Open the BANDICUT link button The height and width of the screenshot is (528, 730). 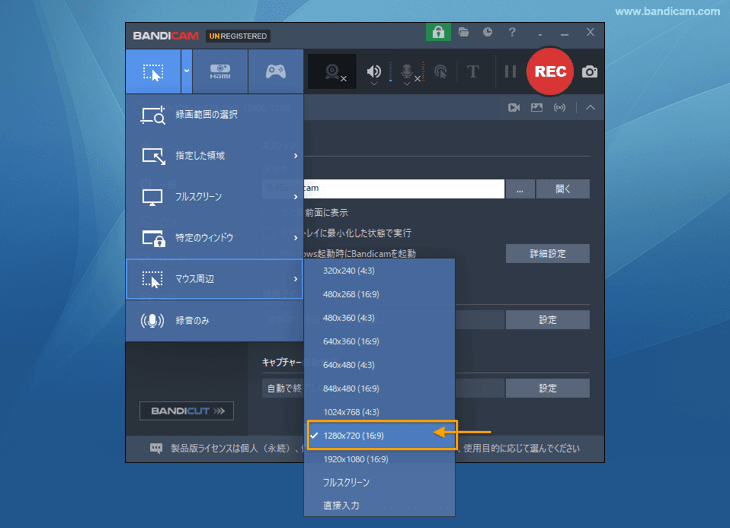pos(186,411)
